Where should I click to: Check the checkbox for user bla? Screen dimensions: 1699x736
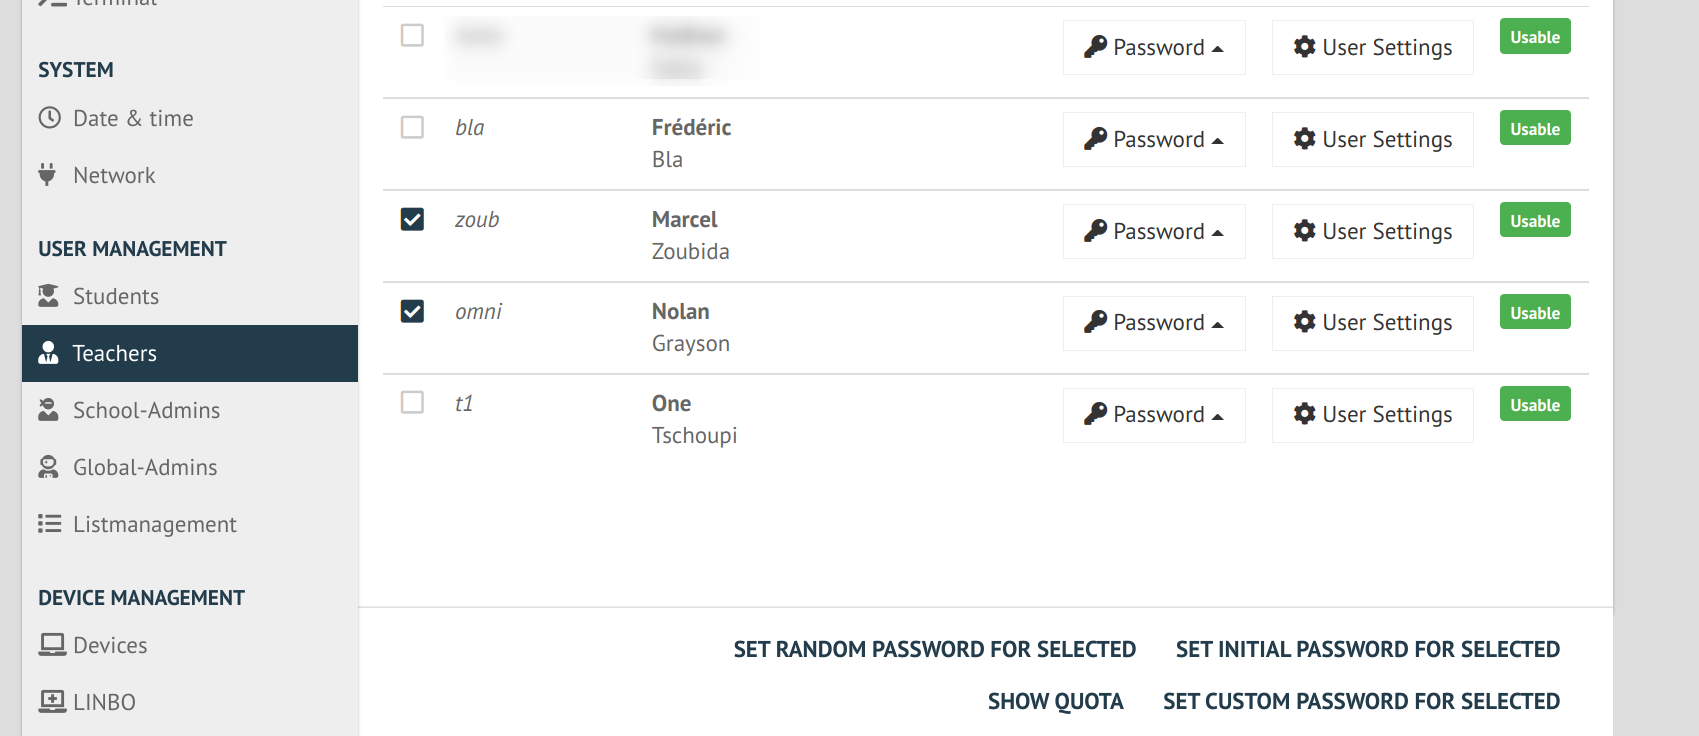point(411,127)
